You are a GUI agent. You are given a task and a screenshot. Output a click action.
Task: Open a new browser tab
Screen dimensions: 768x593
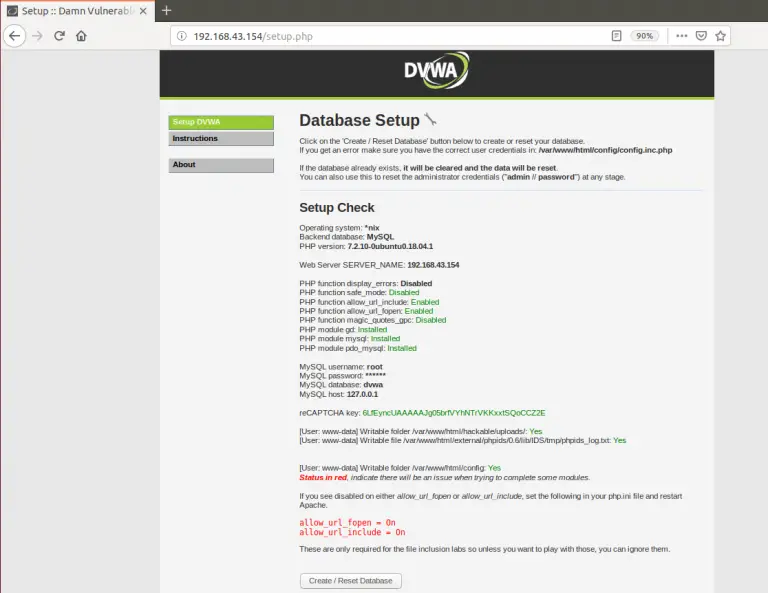(166, 10)
